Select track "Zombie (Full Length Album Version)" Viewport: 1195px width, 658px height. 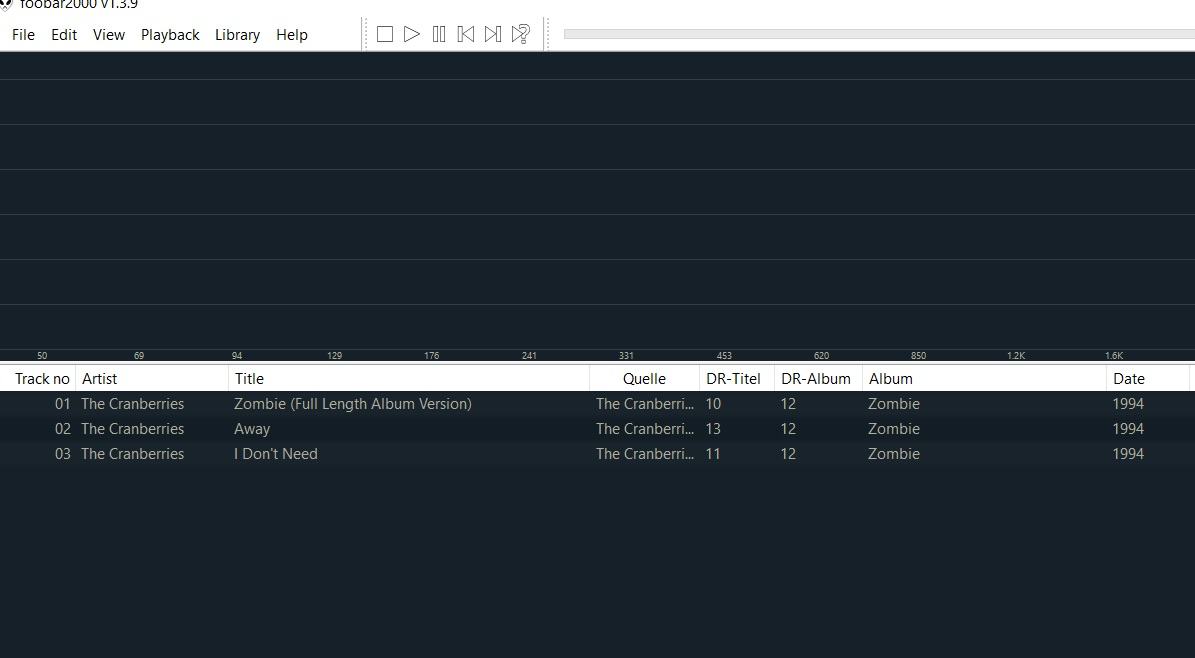[353, 404]
